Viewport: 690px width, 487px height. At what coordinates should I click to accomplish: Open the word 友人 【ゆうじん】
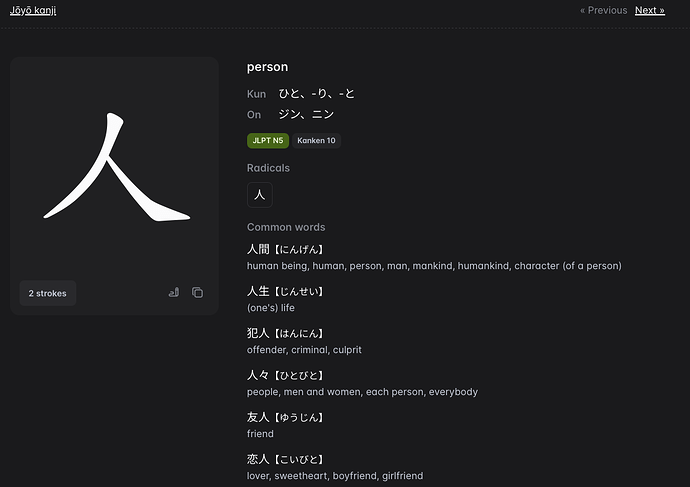coord(286,417)
